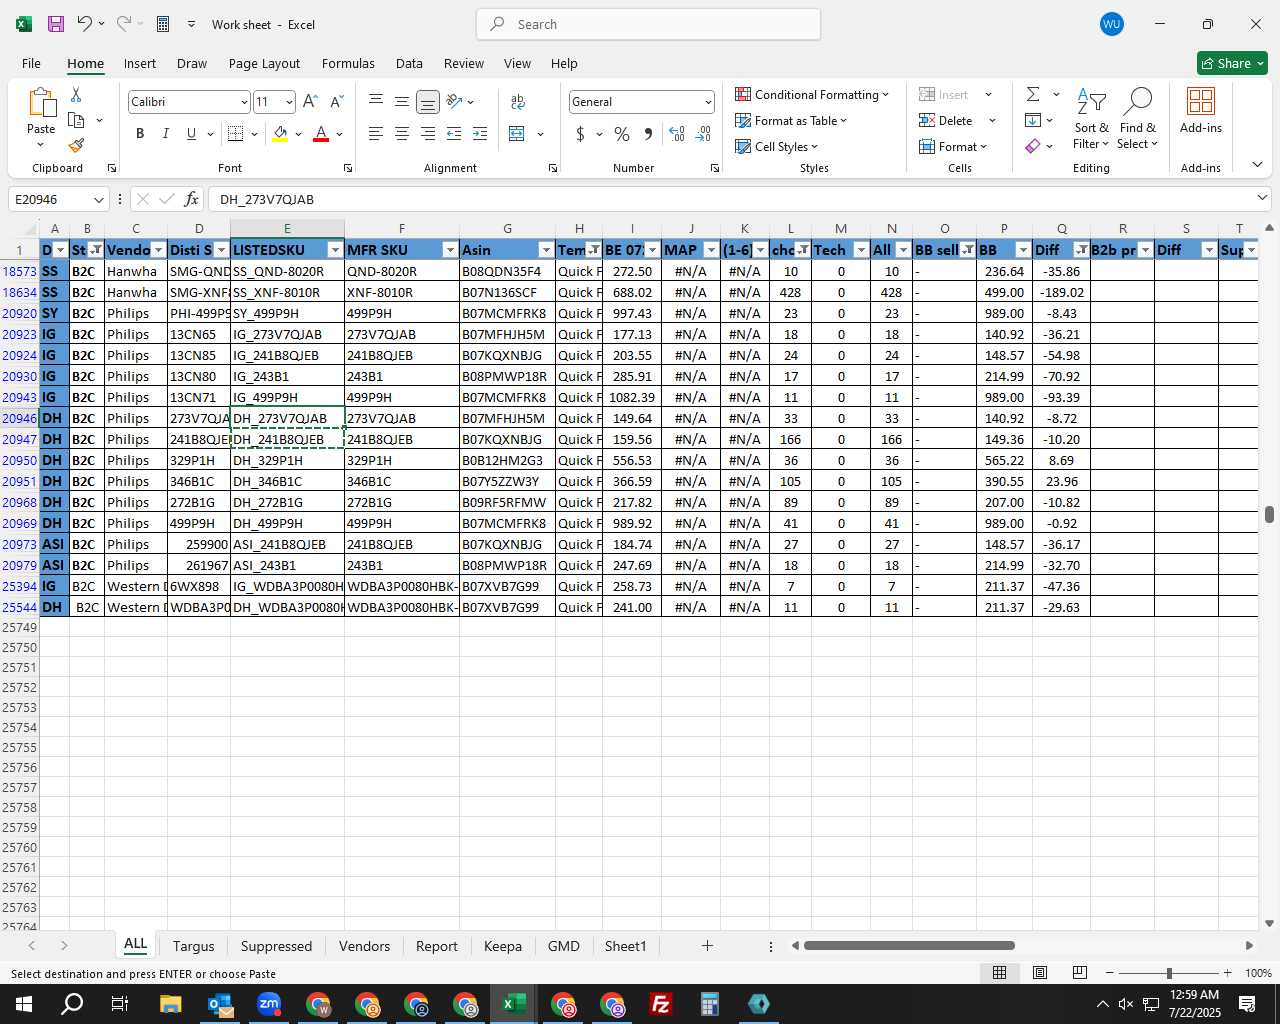Click Format as Table button
This screenshot has width=1280, height=1024.
tap(791, 120)
